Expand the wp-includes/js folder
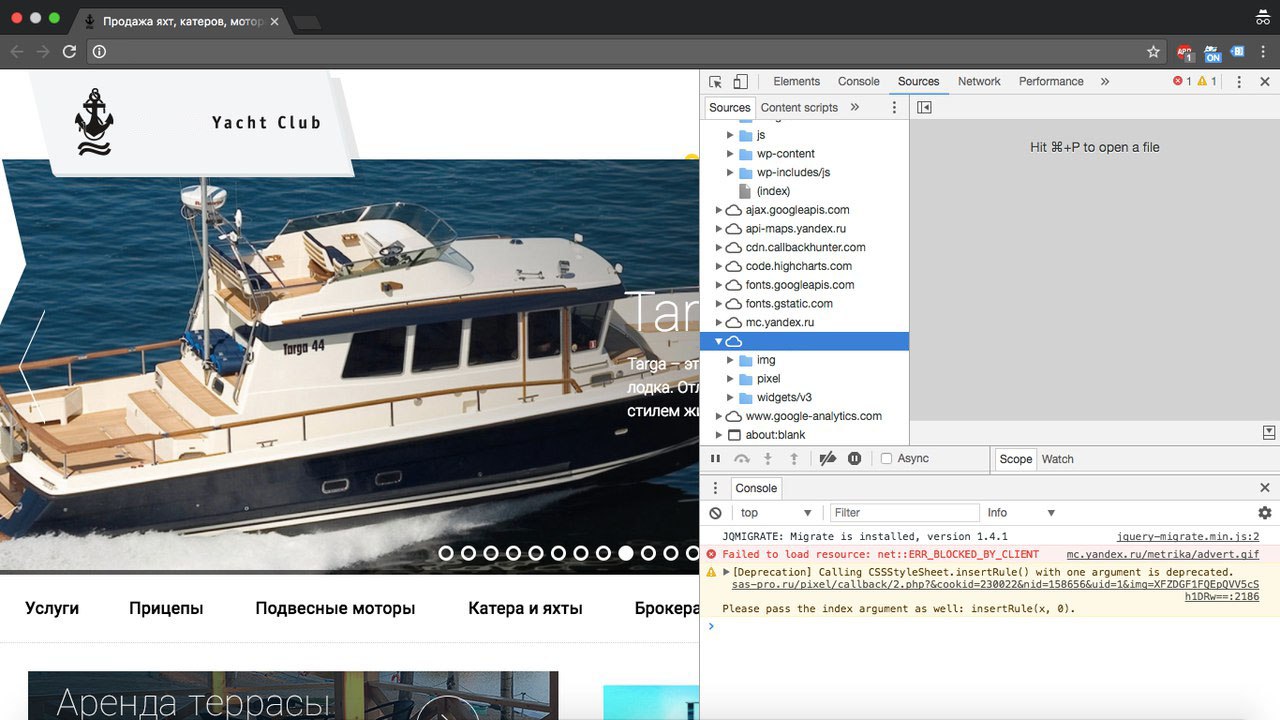Screen dimensions: 1280x720 pyautogui.click(x=730, y=173)
